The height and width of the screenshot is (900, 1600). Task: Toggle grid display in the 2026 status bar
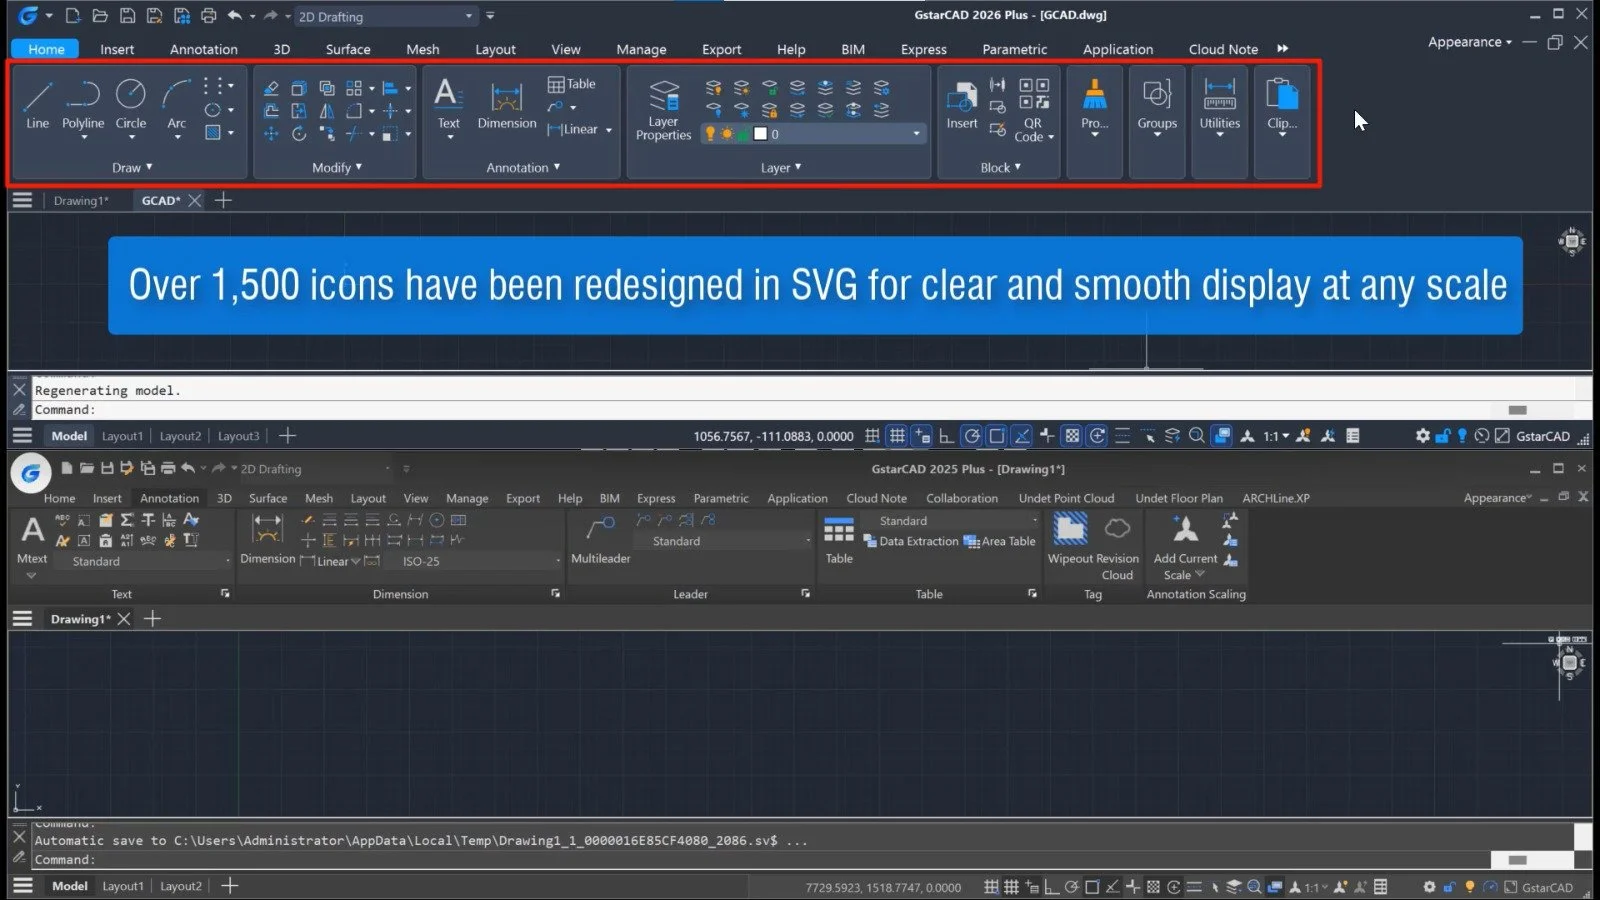898,436
